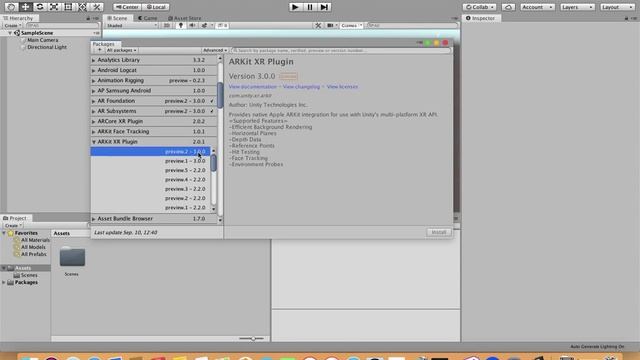Collapse the SampleScene tree node

[x=10, y=33]
